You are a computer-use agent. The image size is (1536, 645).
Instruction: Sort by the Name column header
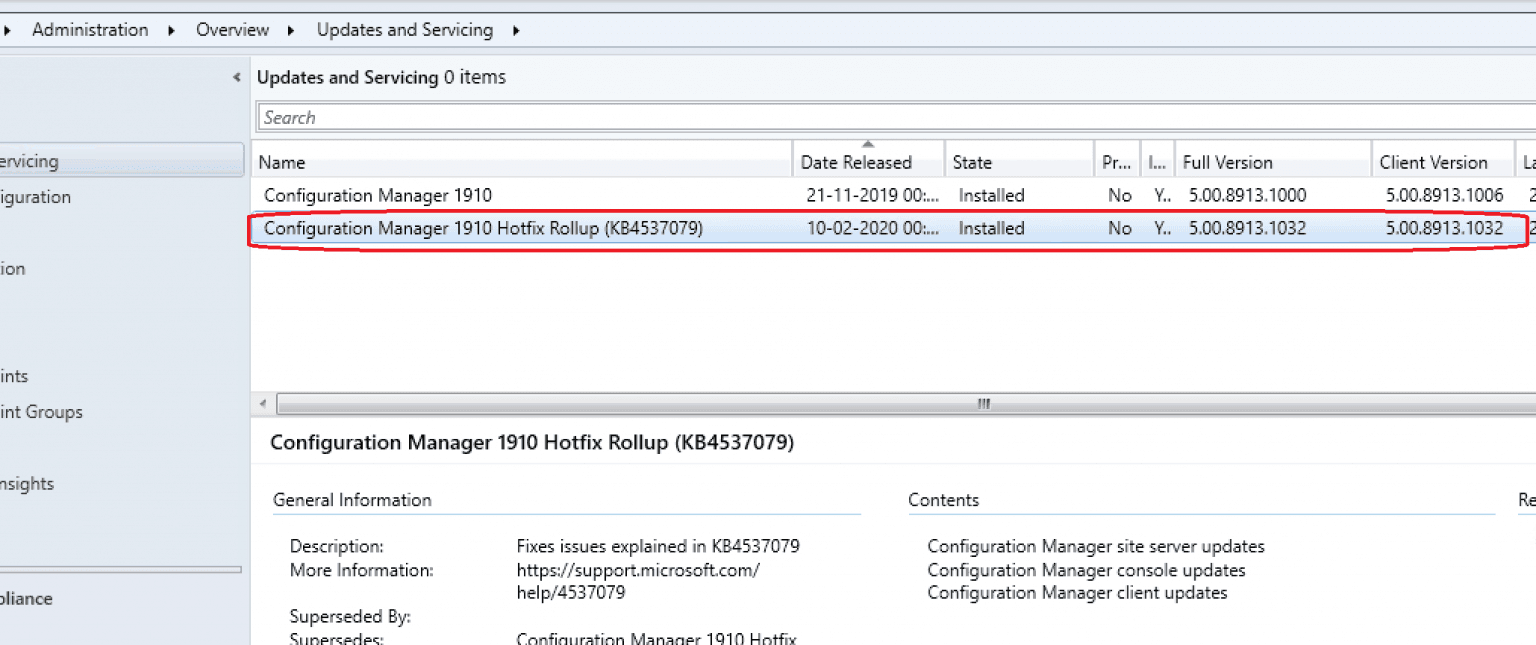click(x=522, y=162)
